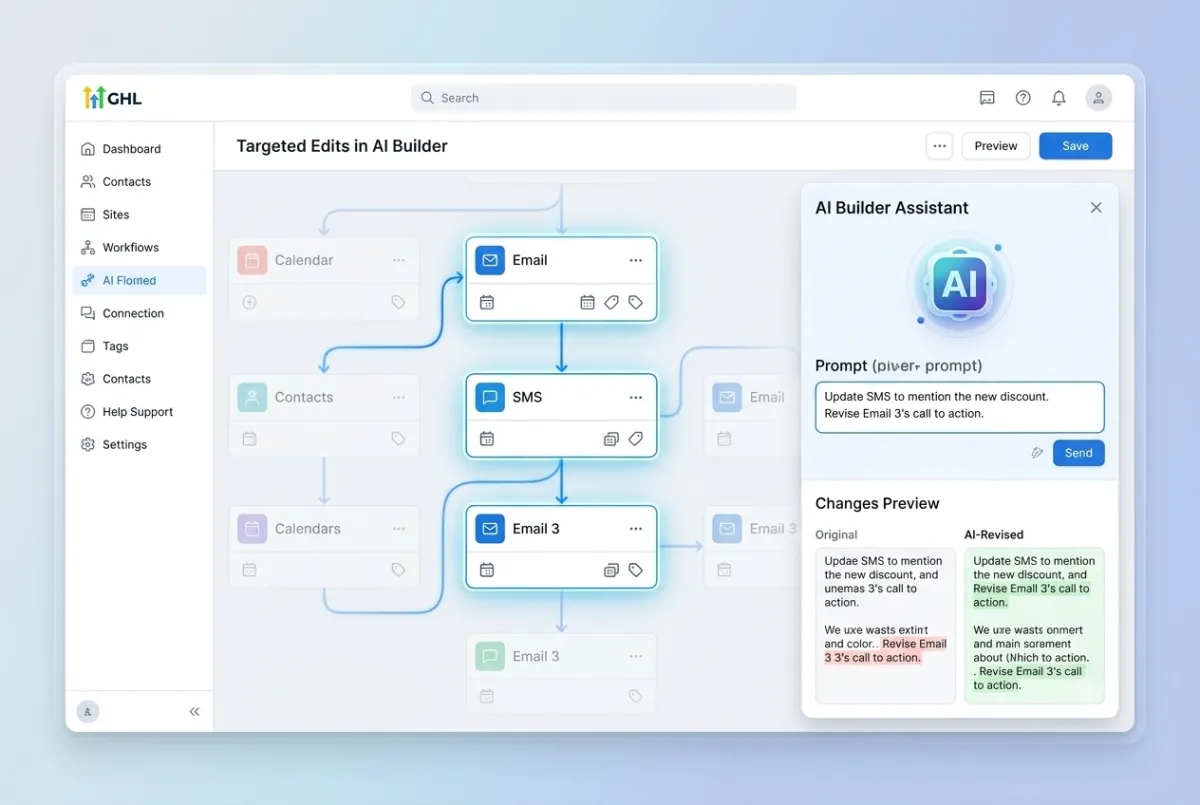Click the SMS node's chat bubble icon

pyautogui.click(x=489, y=397)
